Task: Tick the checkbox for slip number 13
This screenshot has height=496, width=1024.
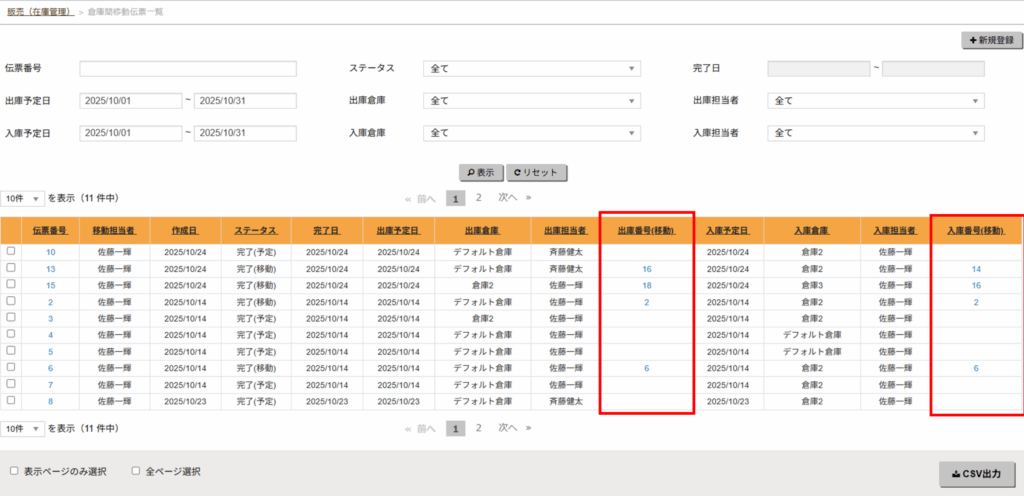Action: coord(11,268)
